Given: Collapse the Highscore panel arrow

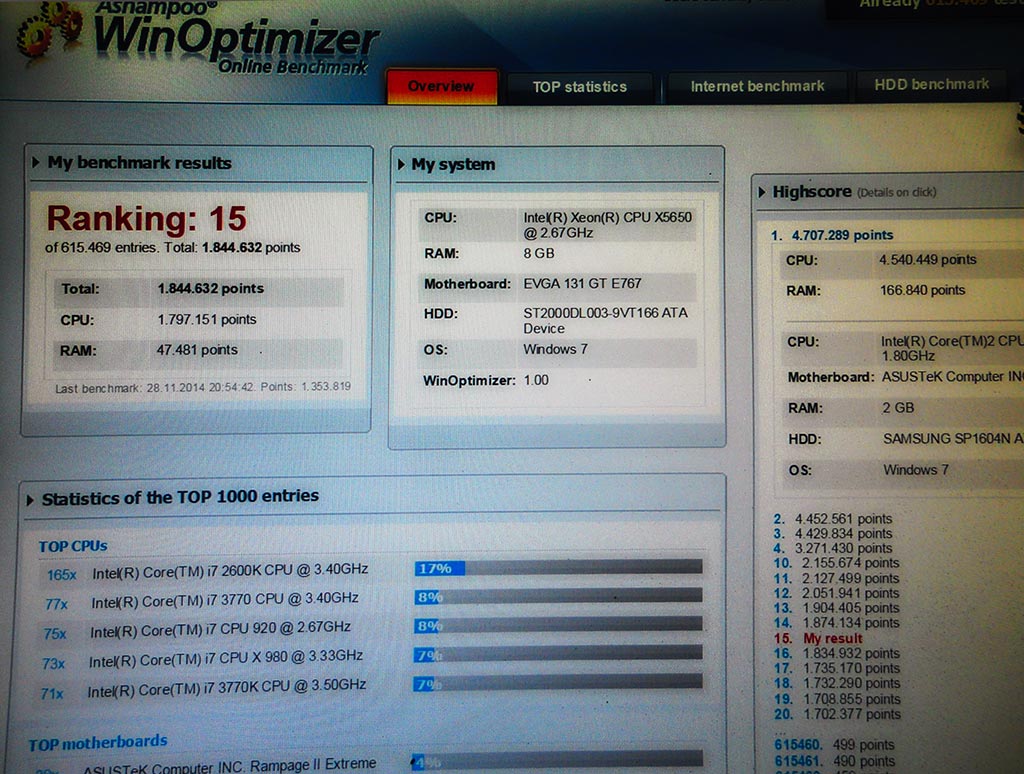Looking at the screenshot, I should click(x=761, y=192).
